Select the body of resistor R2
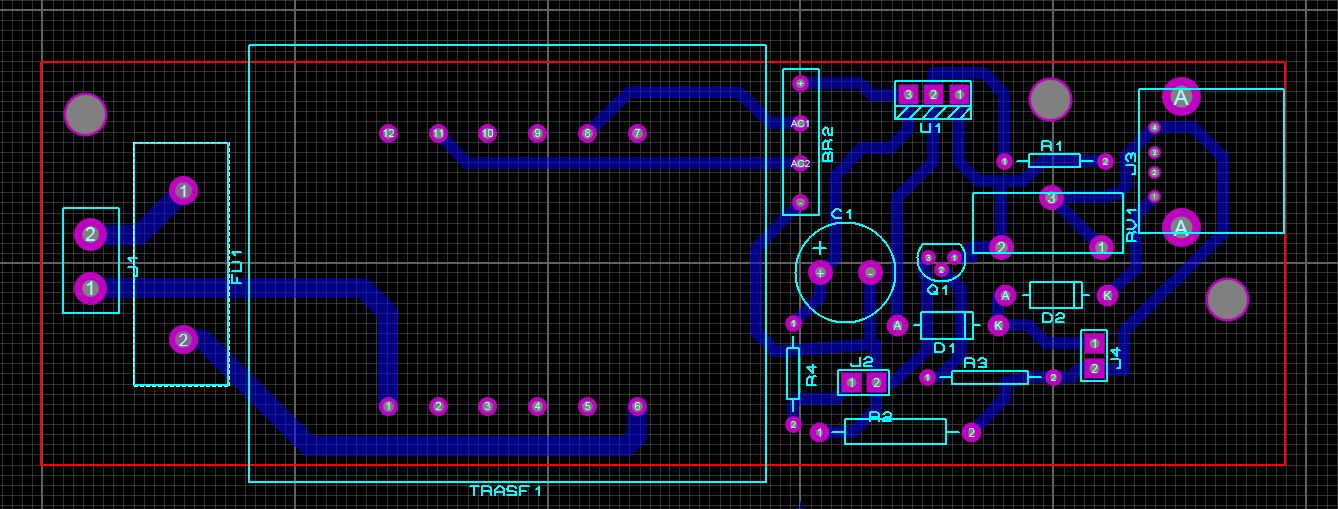This screenshot has width=1338, height=509. (x=895, y=432)
